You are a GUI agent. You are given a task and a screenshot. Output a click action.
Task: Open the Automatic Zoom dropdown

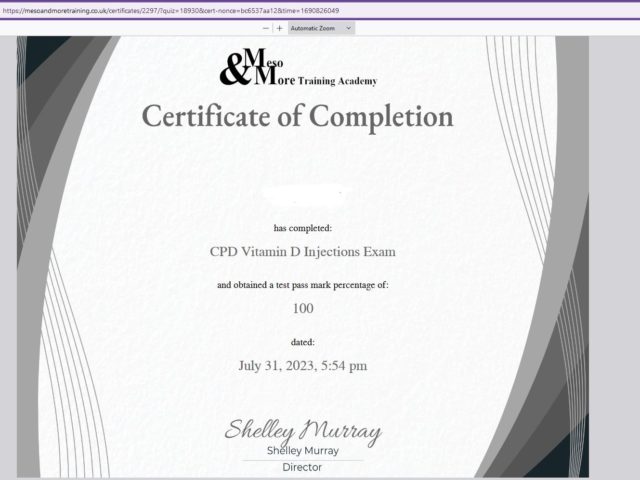point(320,28)
